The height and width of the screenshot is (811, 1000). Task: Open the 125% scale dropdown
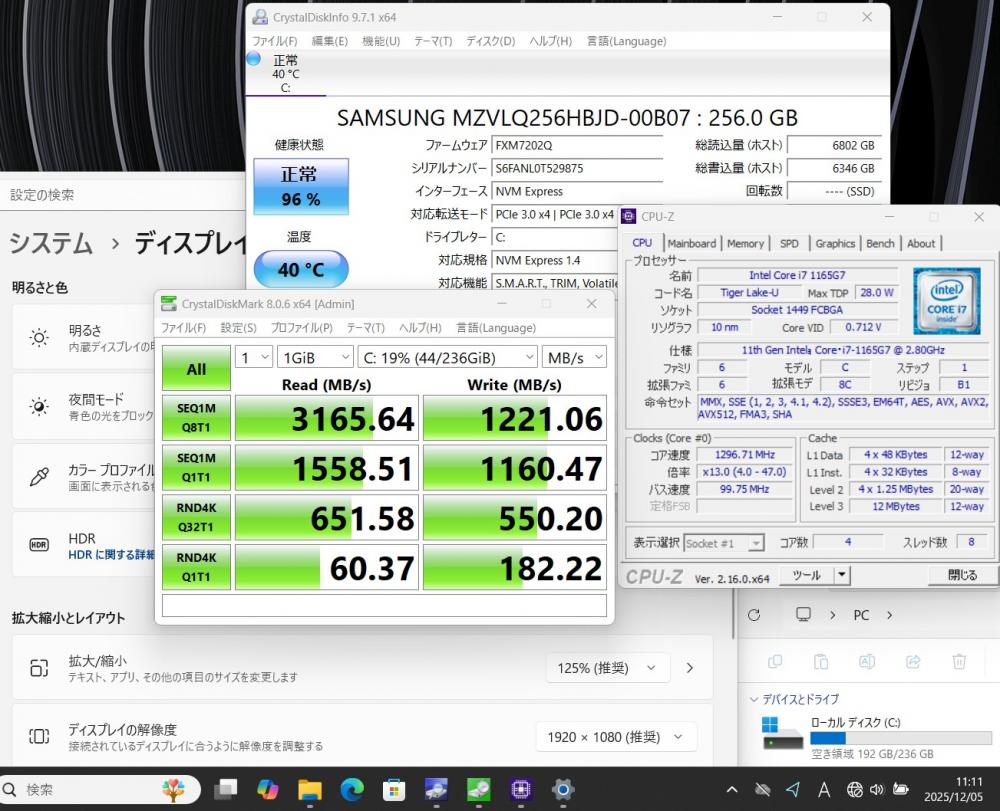click(x=608, y=667)
